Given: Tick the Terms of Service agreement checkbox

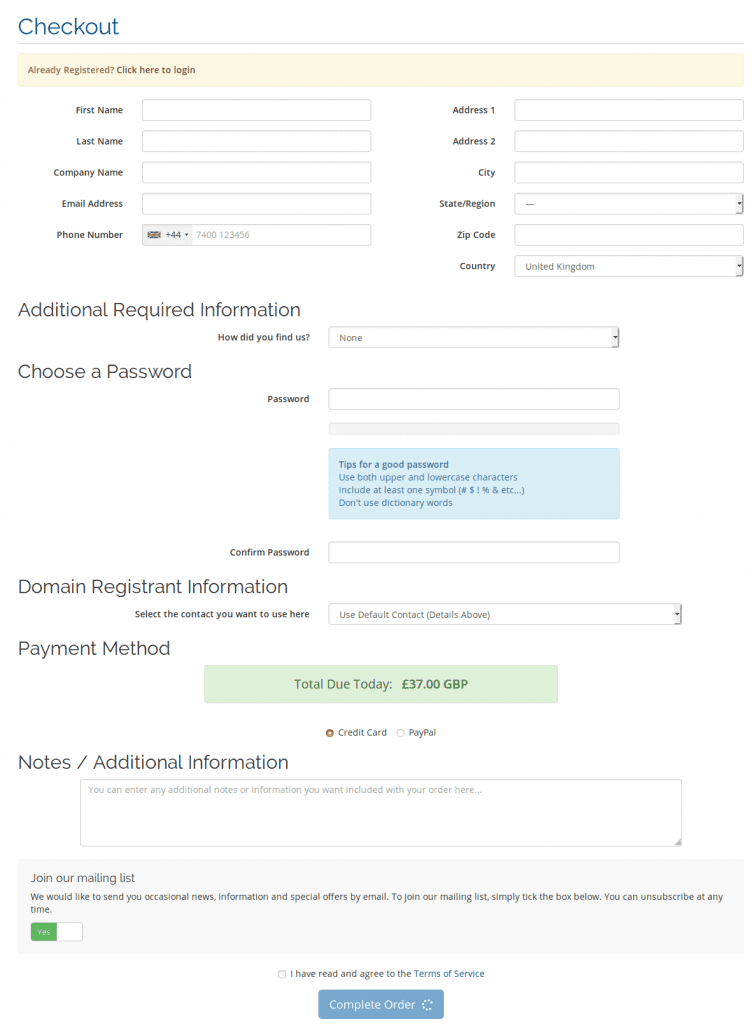Looking at the screenshot, I should point(282,974).
